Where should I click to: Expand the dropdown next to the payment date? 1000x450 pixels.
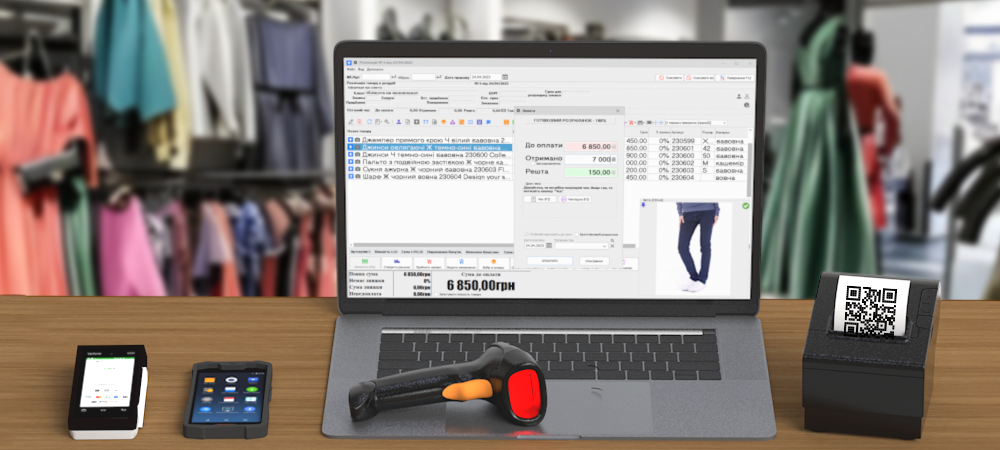click(x=582, y=245)
